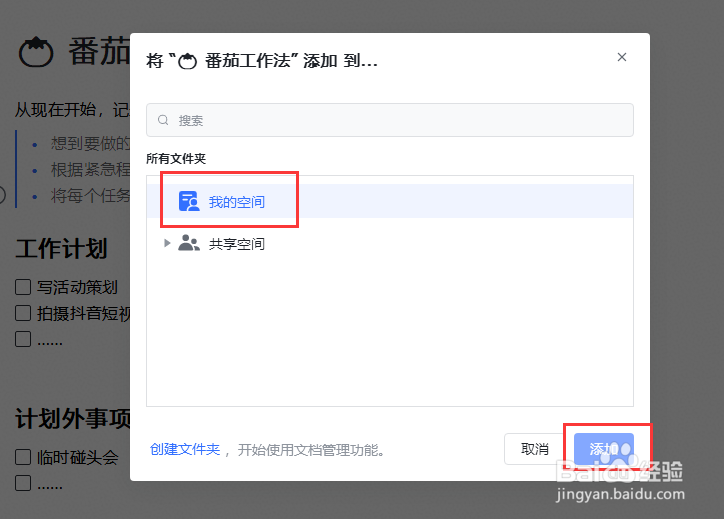Check the …… checkbox under 计划外事项
Screen dimensions: 724x519
23,483
